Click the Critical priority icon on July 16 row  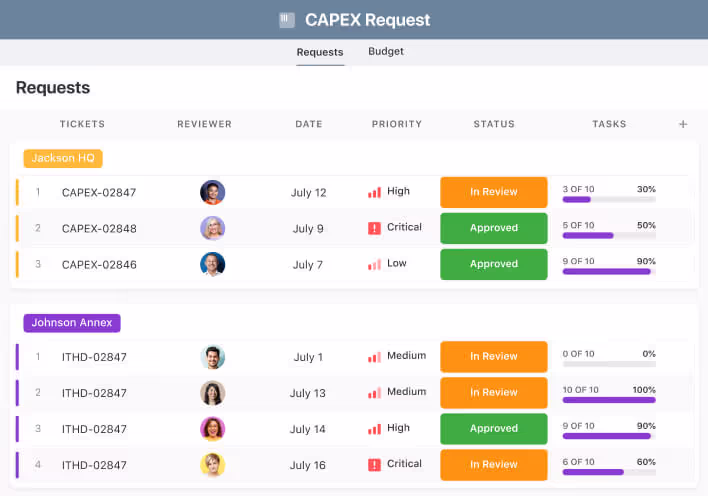[374, 464]
